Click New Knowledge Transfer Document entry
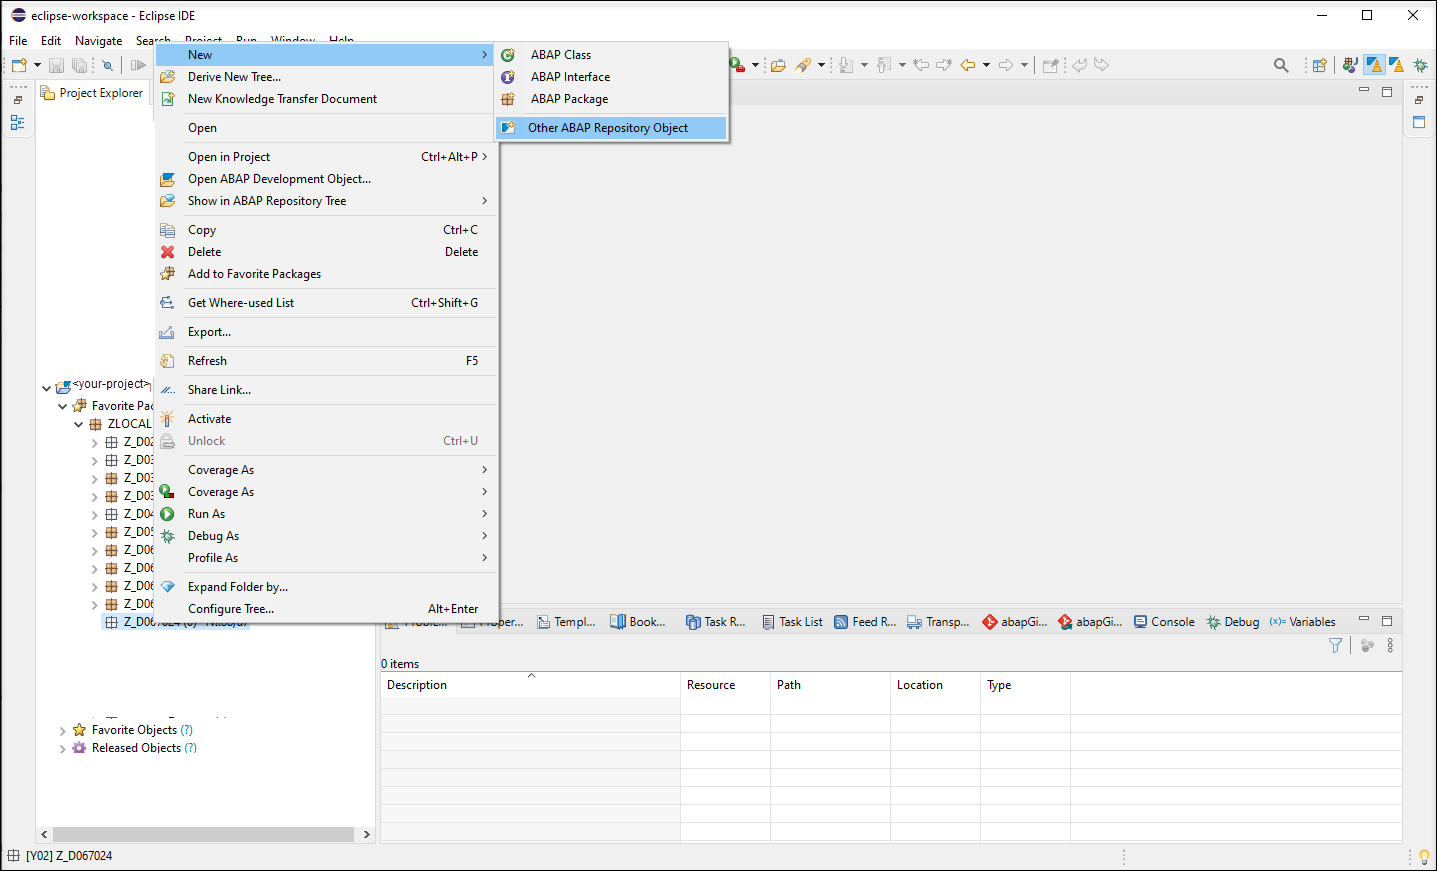Viewport: 1437px width, 871px height. 326,99
